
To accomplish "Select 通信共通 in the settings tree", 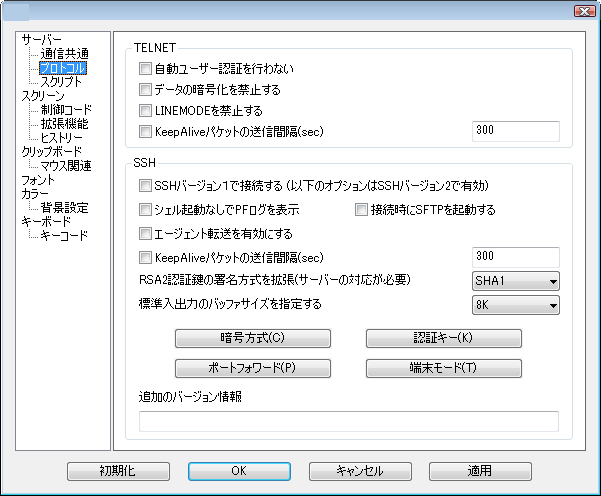I will click(x=64, y=53).
